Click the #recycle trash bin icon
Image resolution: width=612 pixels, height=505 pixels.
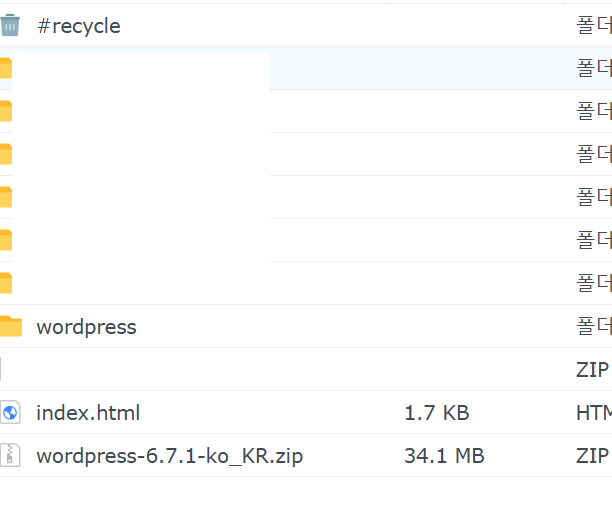[10, 25]
